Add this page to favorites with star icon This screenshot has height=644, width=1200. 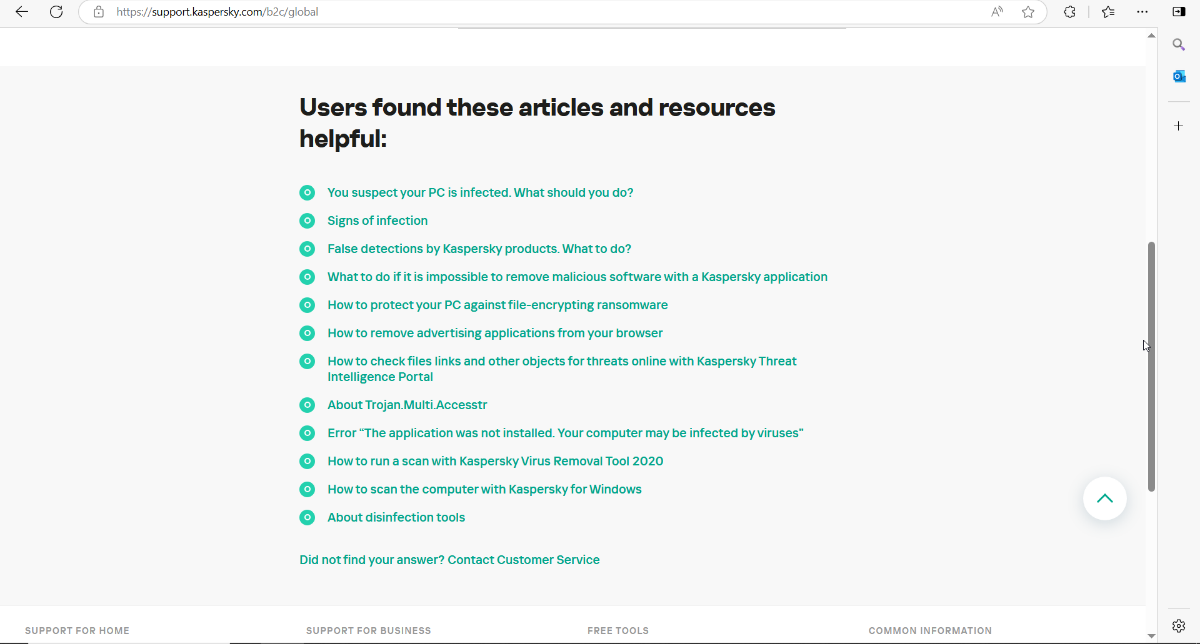[1028, 12]
